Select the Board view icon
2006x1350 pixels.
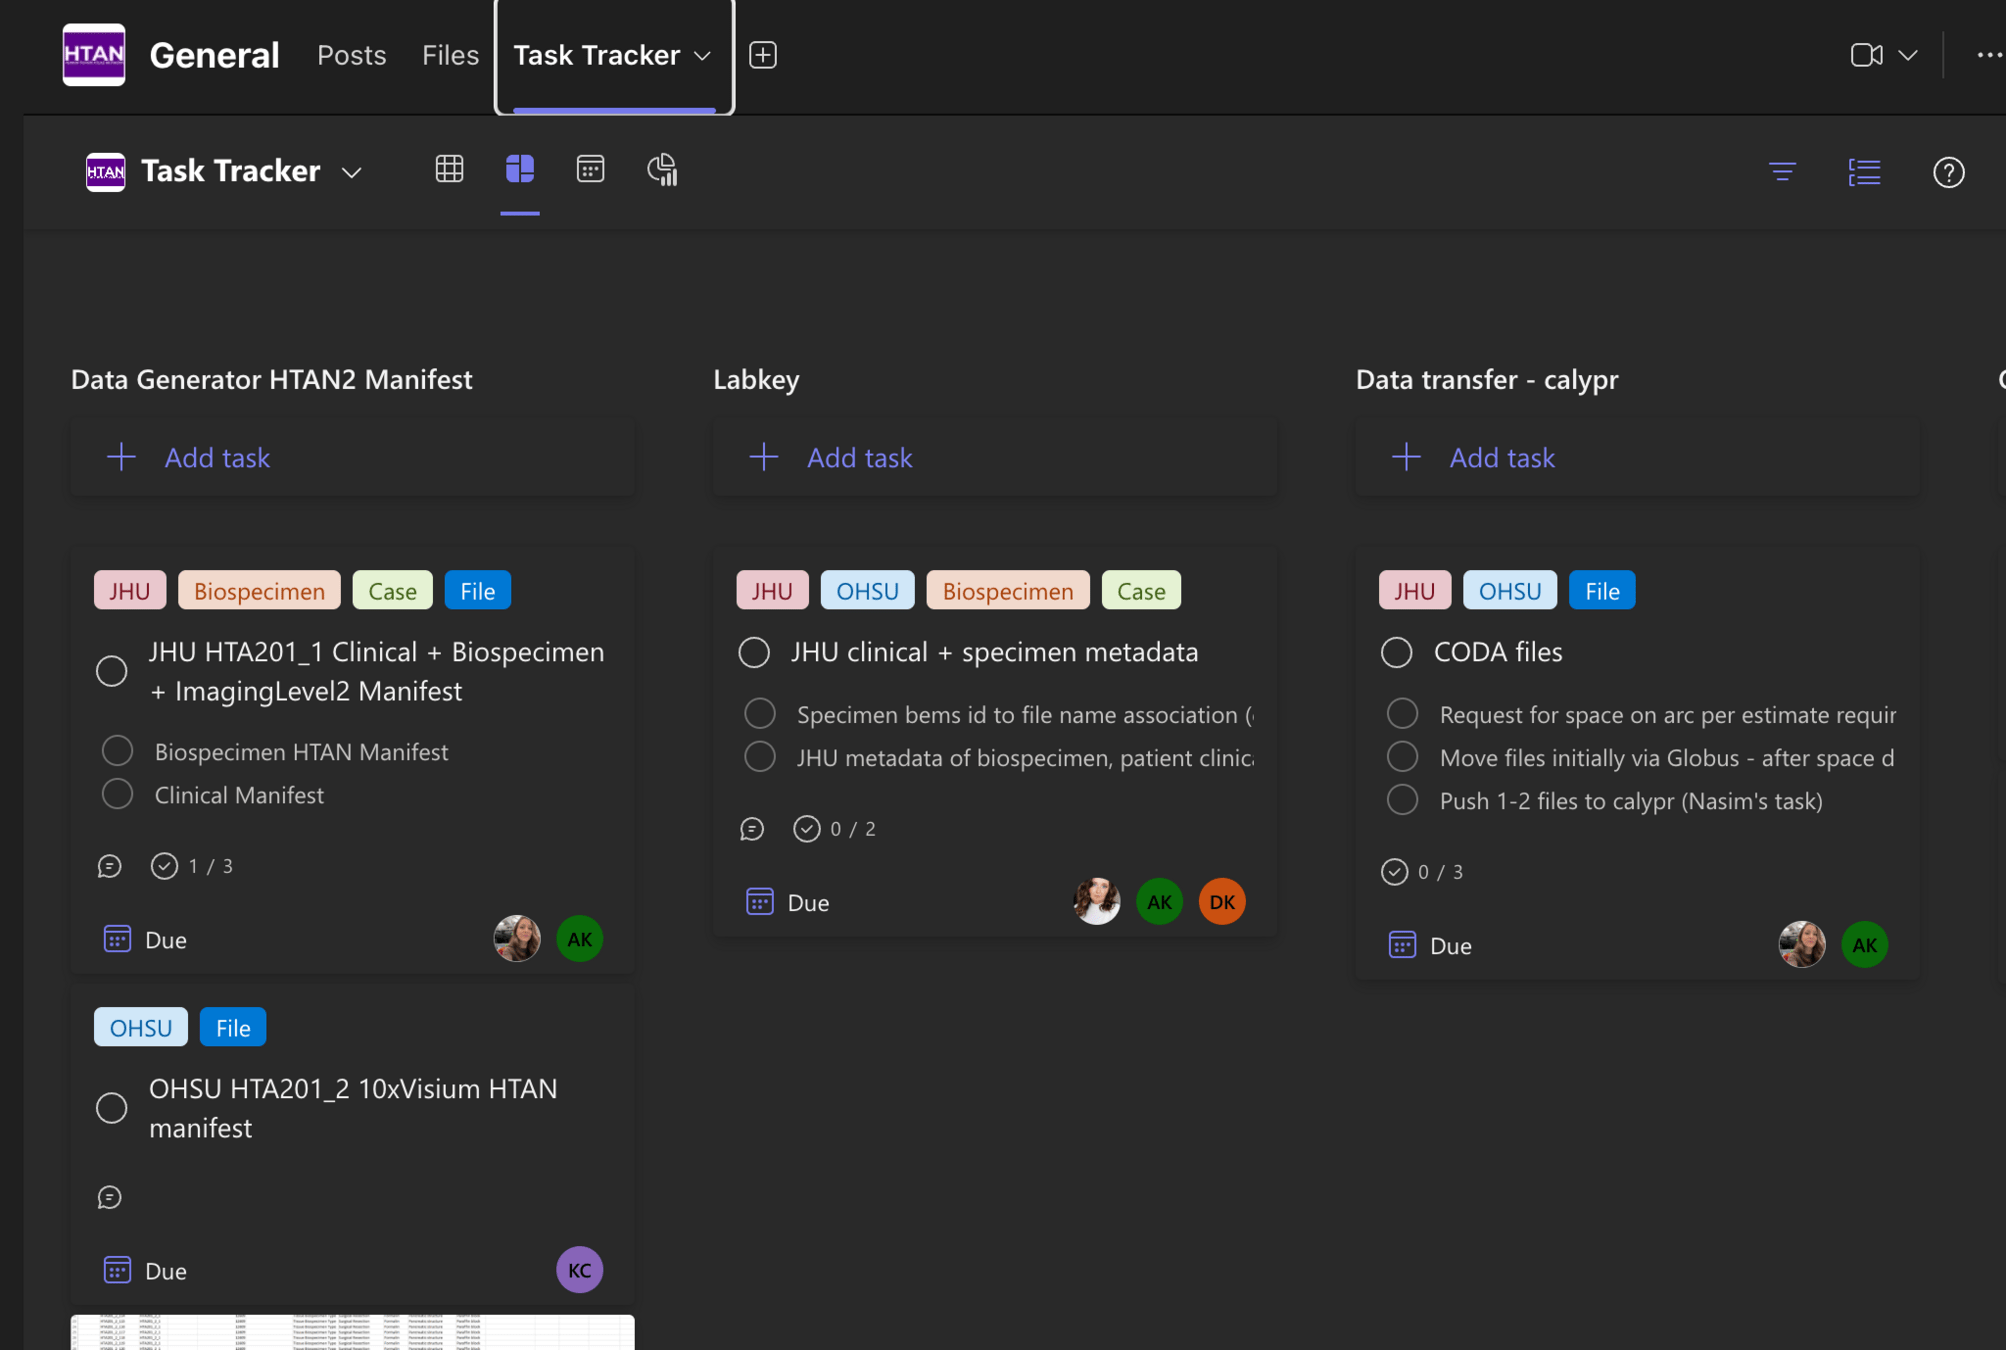519,169
